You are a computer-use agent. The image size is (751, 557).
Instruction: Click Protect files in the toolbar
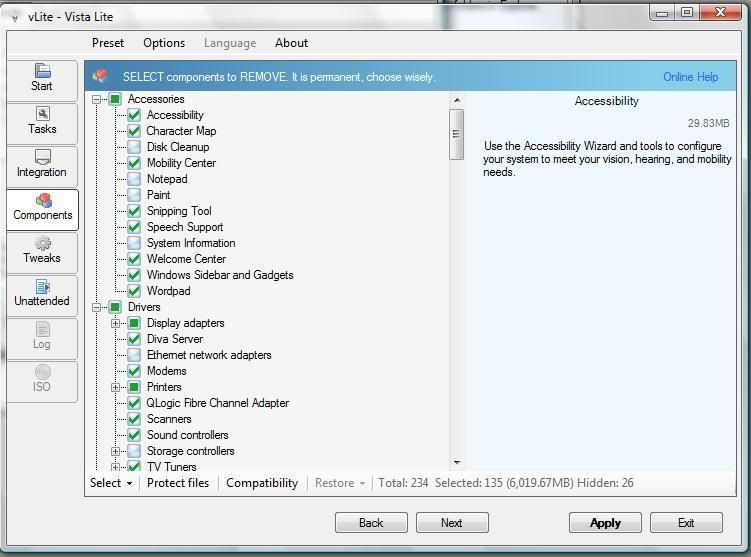[178, 483]
